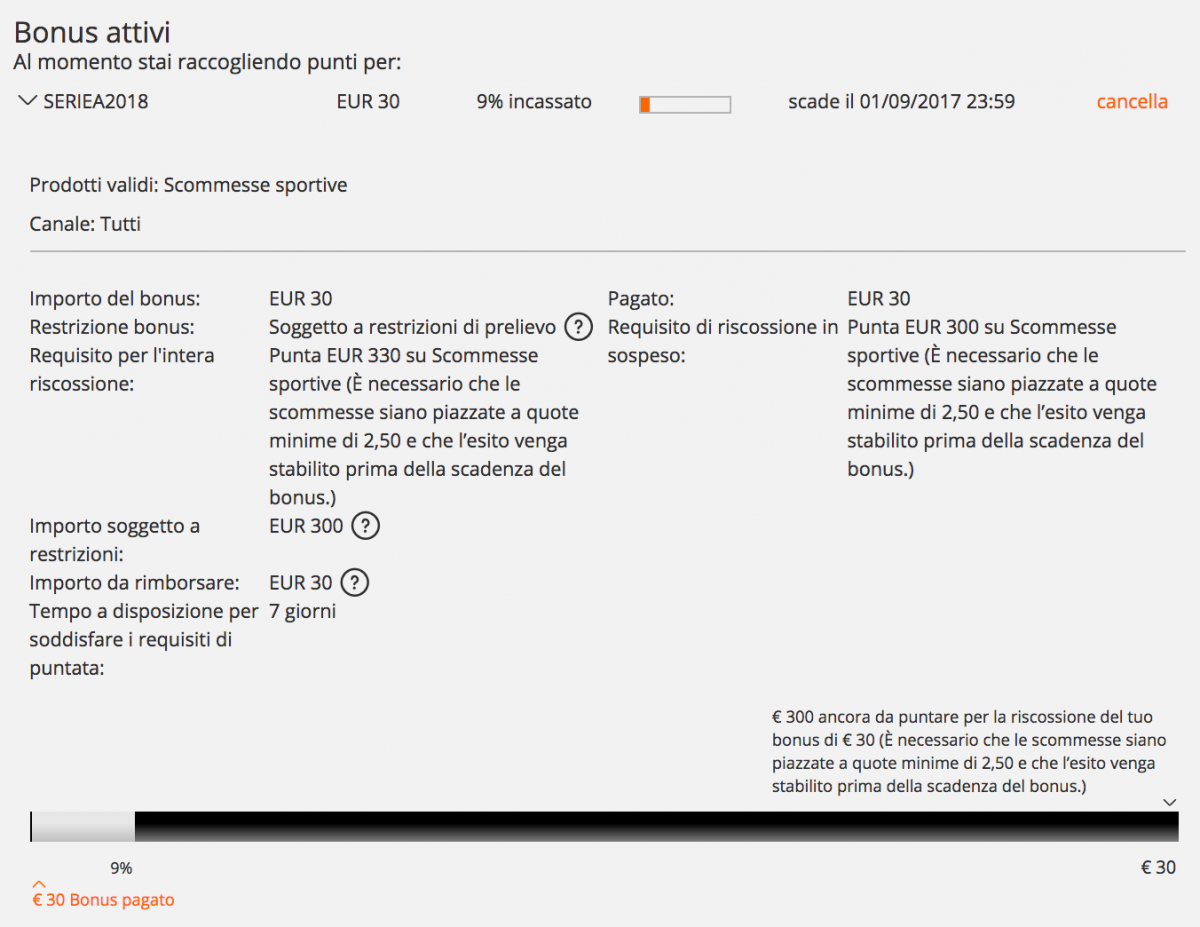
Task: Click the SERIEA2018 bonus name
Action: click(96, 101)
